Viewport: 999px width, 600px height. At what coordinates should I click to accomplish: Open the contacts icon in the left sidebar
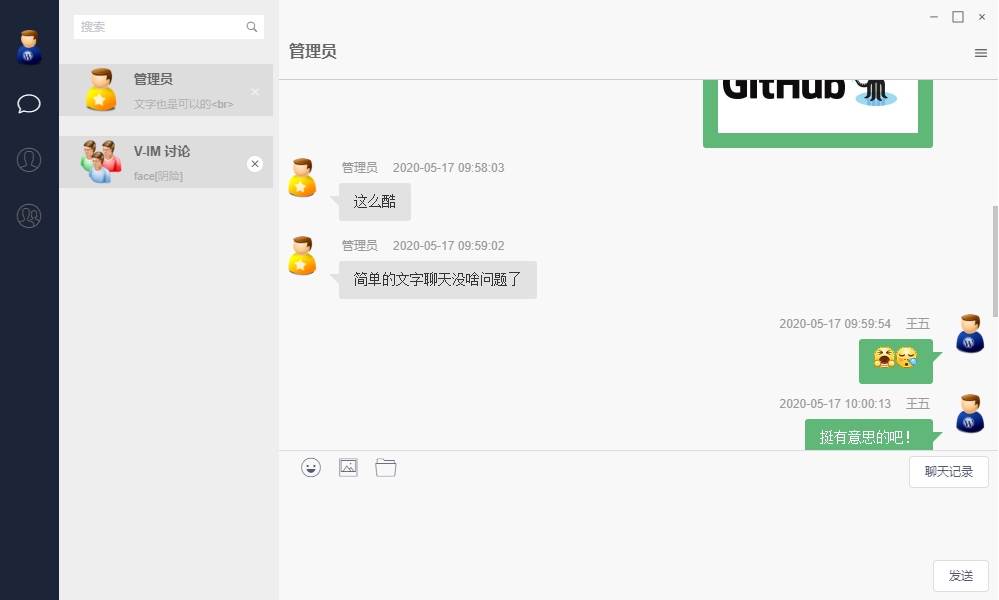pyautogui.click(x=29, y=160)
